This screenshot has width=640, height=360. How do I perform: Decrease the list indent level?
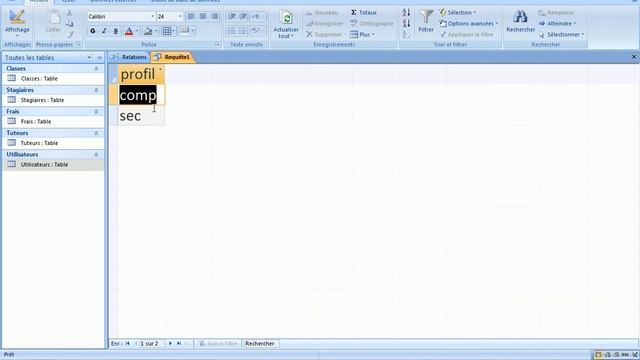232,16
